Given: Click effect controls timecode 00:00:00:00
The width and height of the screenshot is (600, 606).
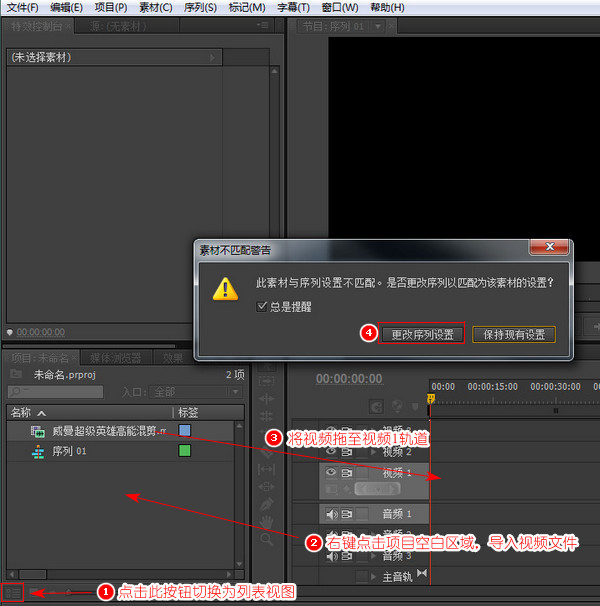Looking at the screenshot, I should [41, 332].
